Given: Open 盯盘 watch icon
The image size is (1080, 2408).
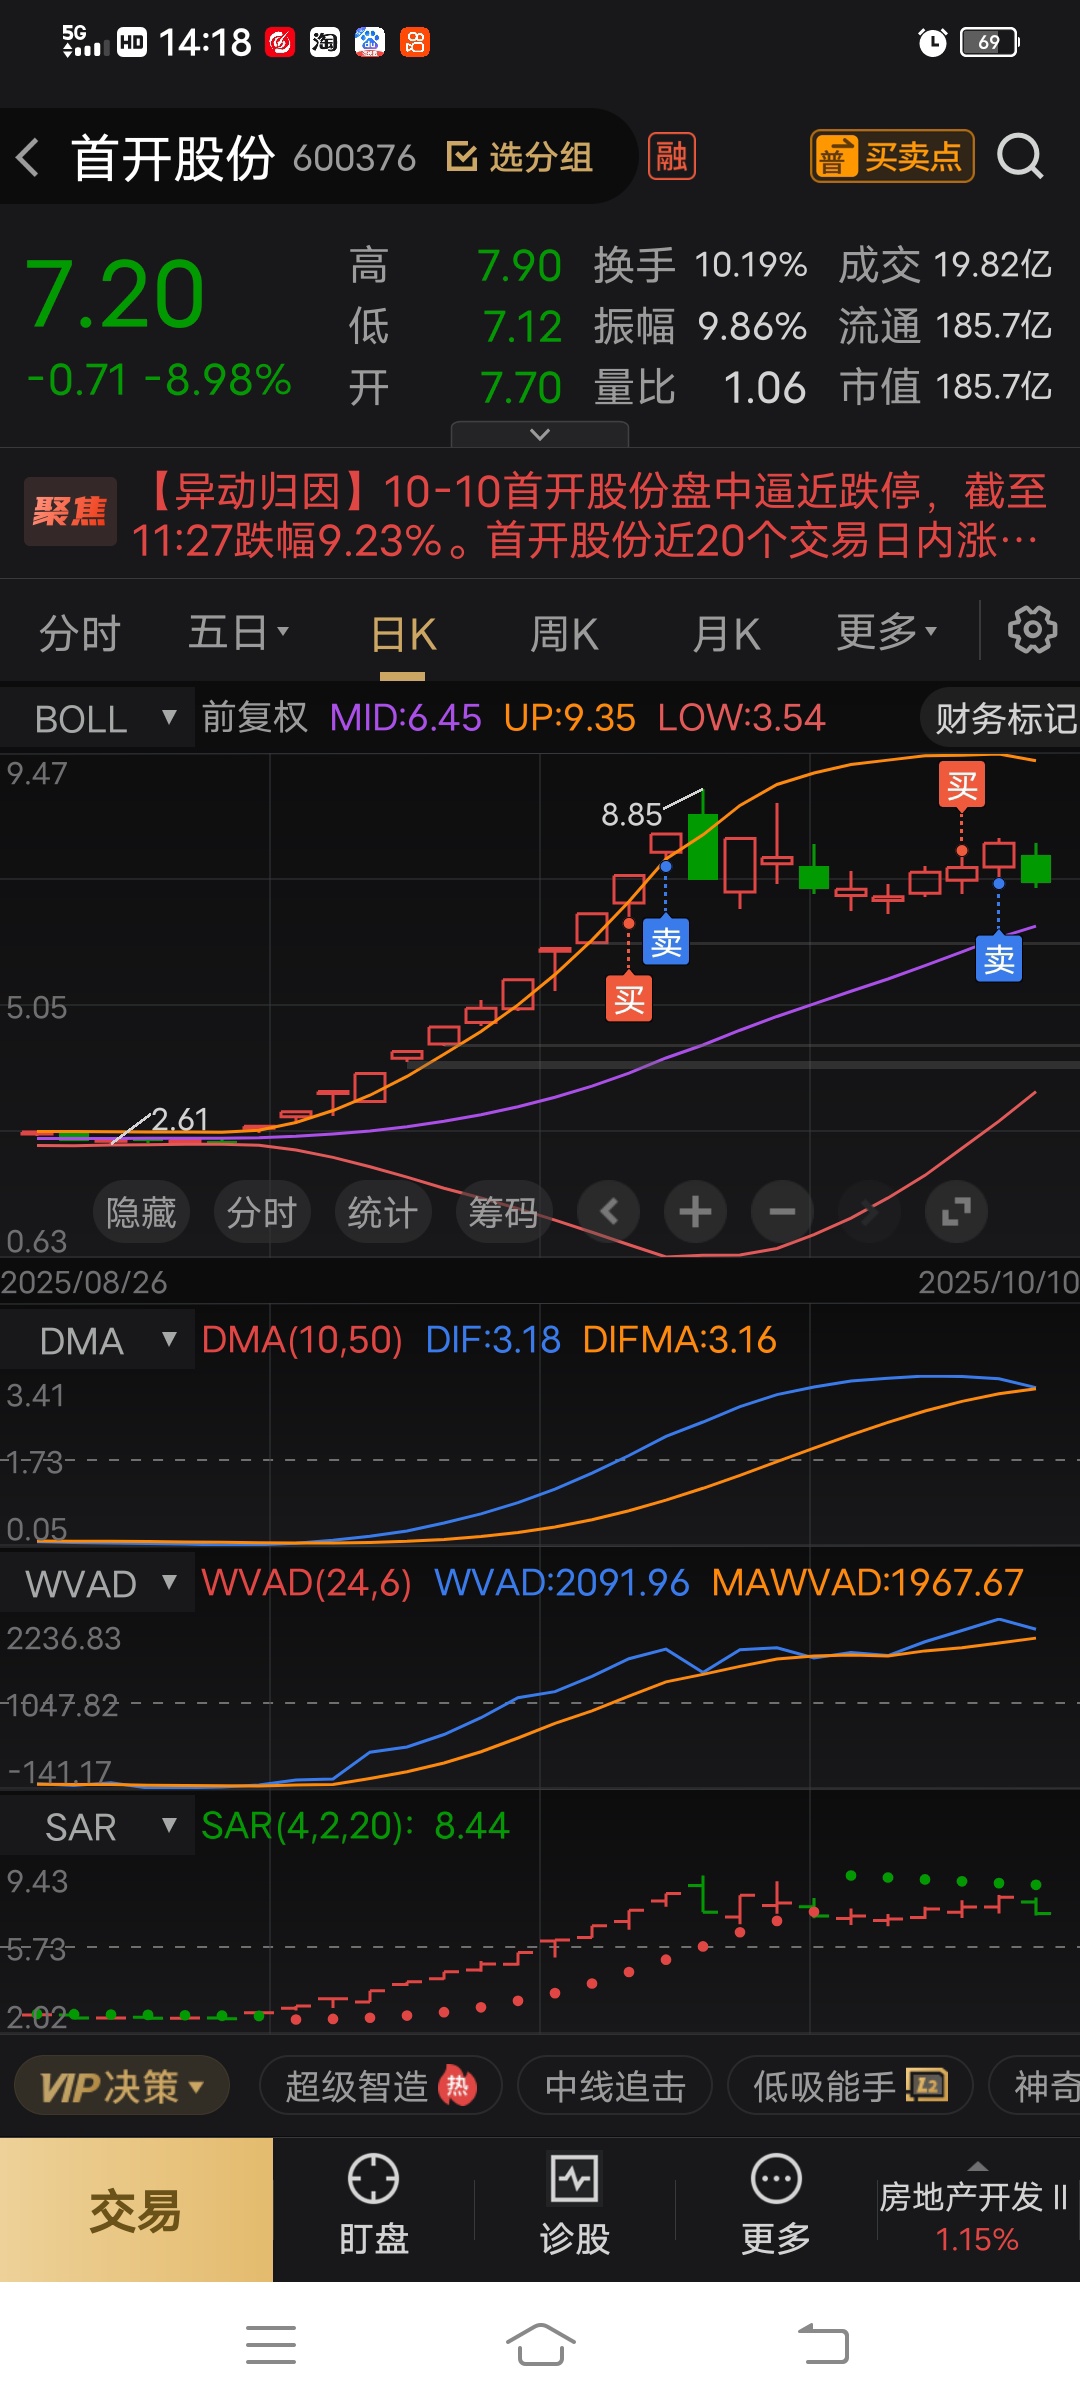Looking at the screenshot, I should [374, 2206].
